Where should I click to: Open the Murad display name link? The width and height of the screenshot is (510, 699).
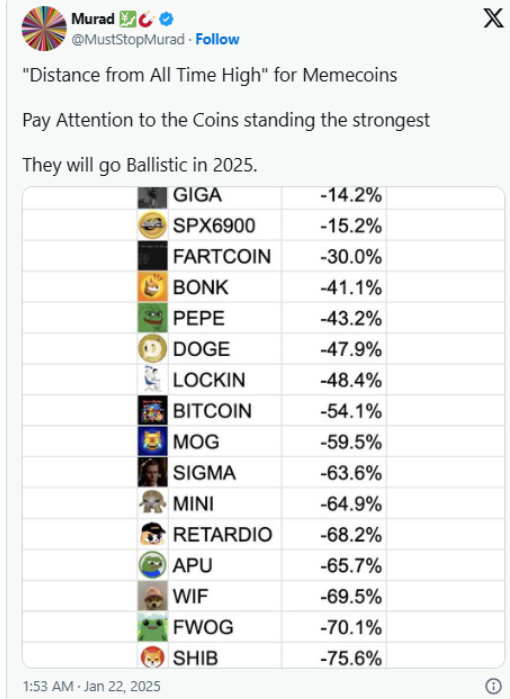tap(93, 19)
